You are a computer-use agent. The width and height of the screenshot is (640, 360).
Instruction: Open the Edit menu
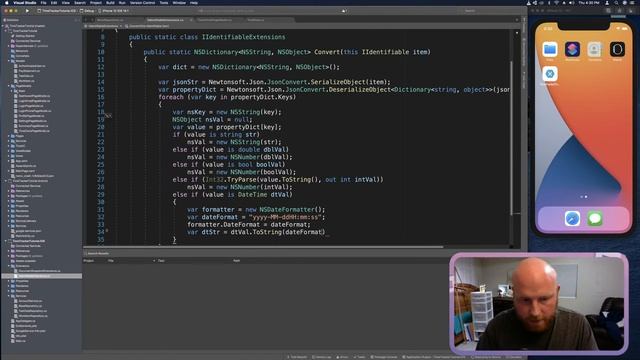54,2
